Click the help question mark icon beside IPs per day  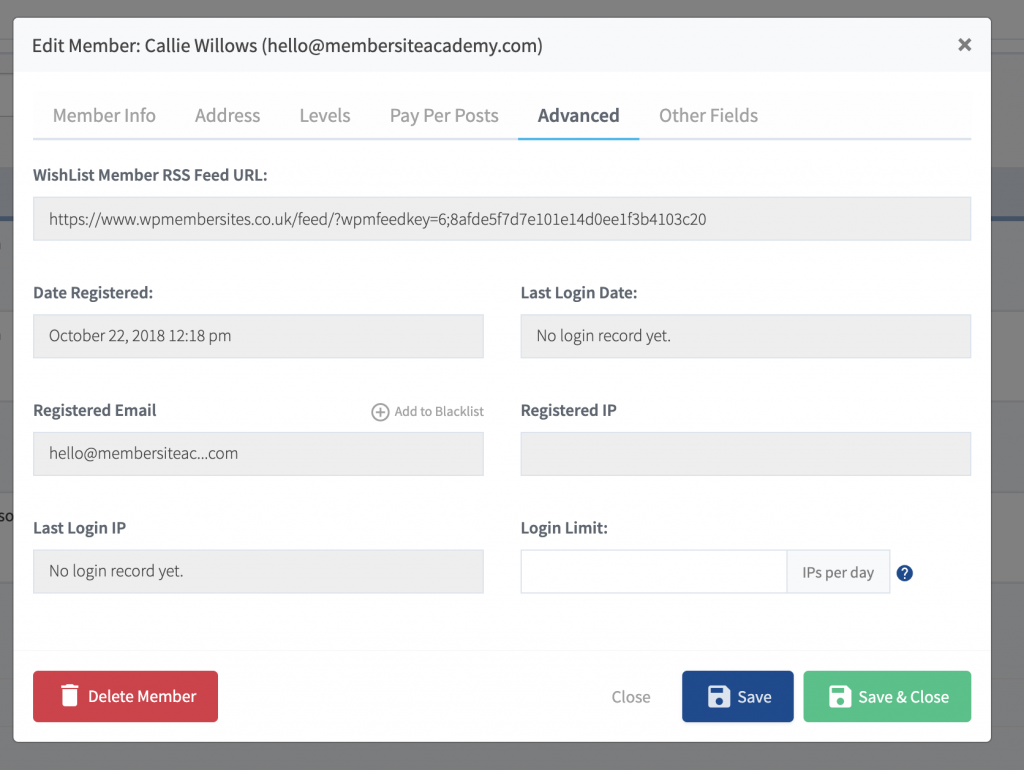[x=904, y=573]
